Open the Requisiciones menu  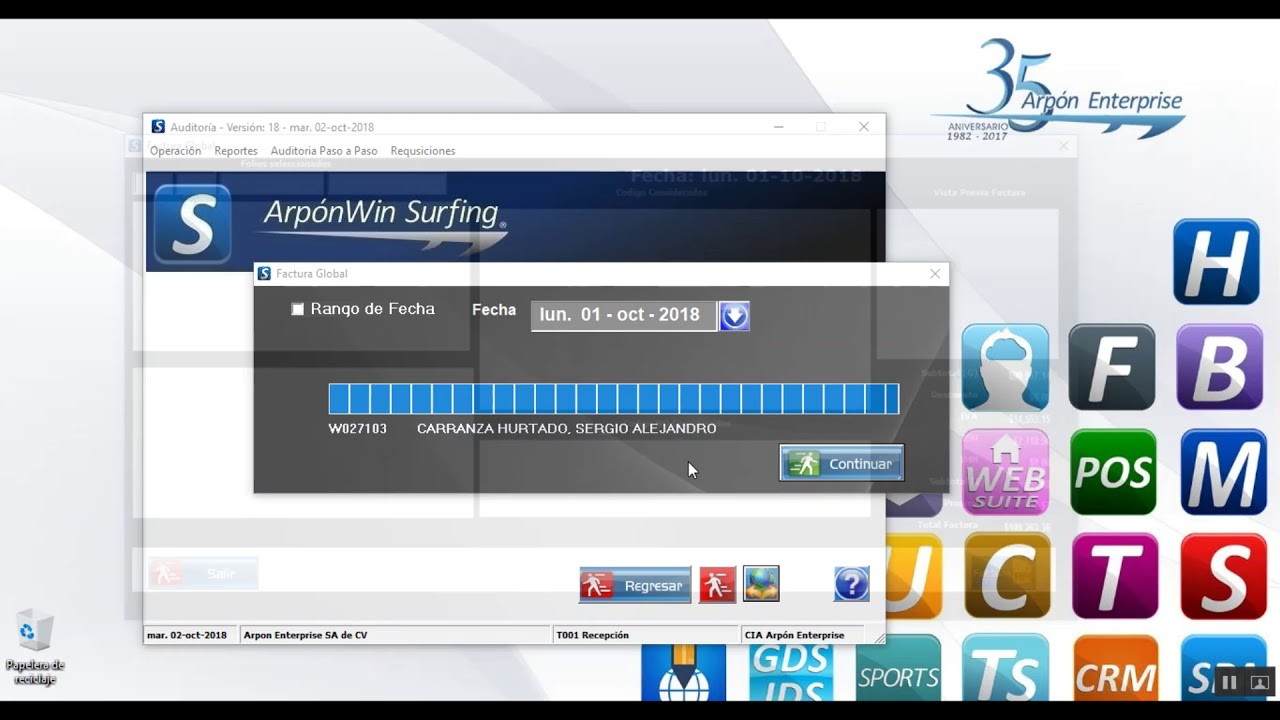click(x=423, y=151)
